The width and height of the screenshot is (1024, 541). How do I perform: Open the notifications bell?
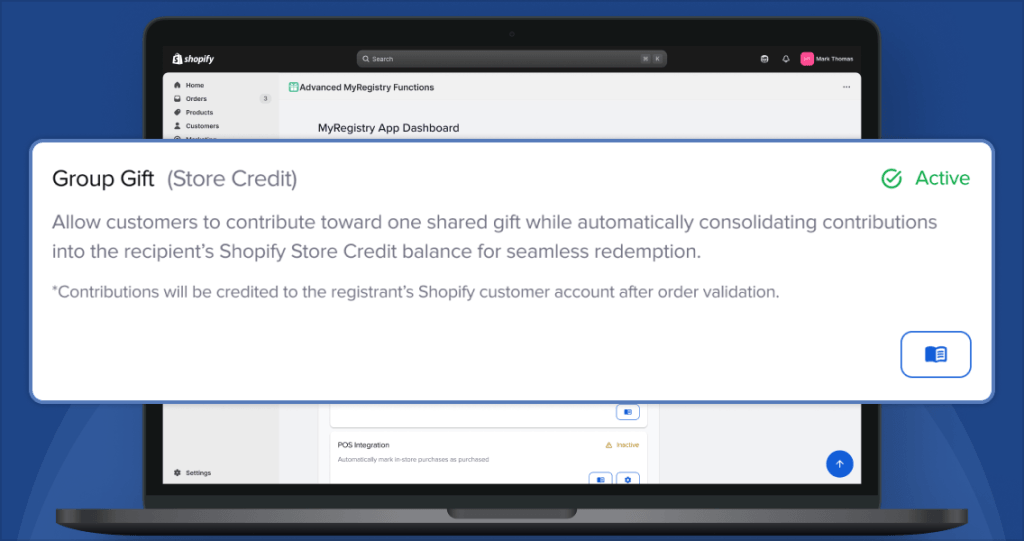(x=786, y=59)
